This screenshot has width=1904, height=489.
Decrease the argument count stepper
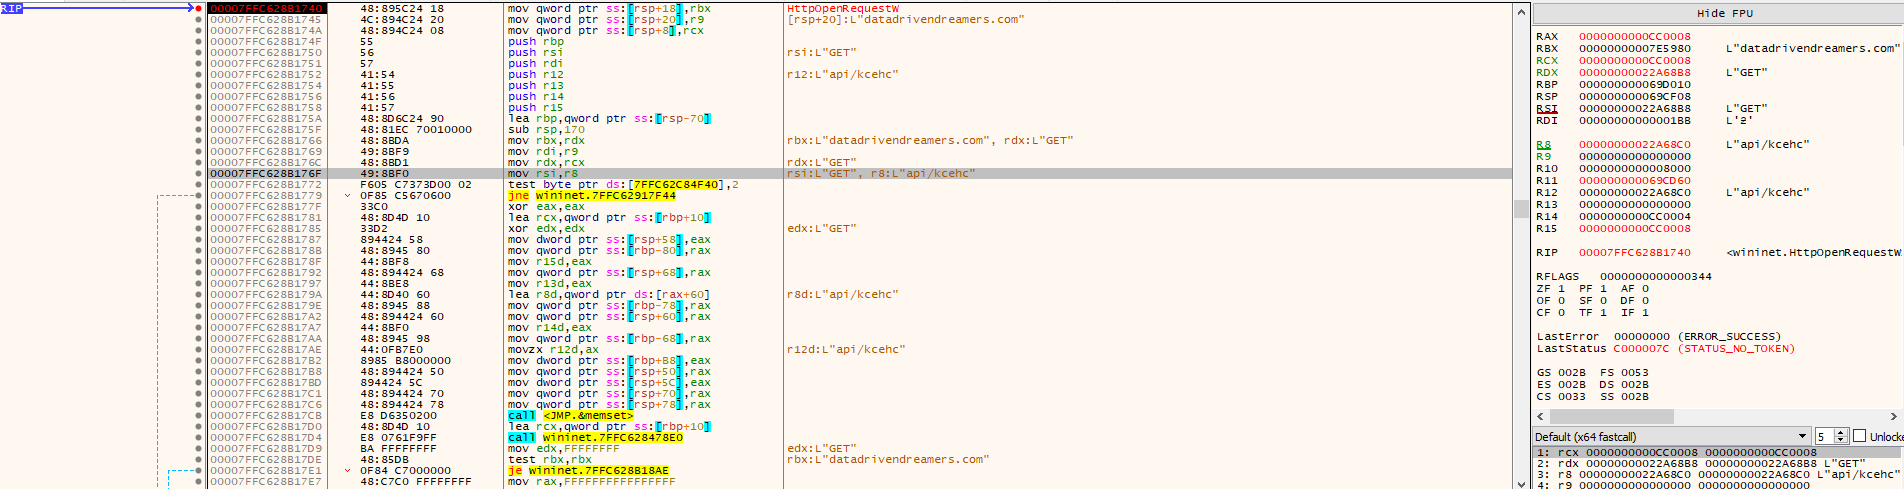(1841, 440)
